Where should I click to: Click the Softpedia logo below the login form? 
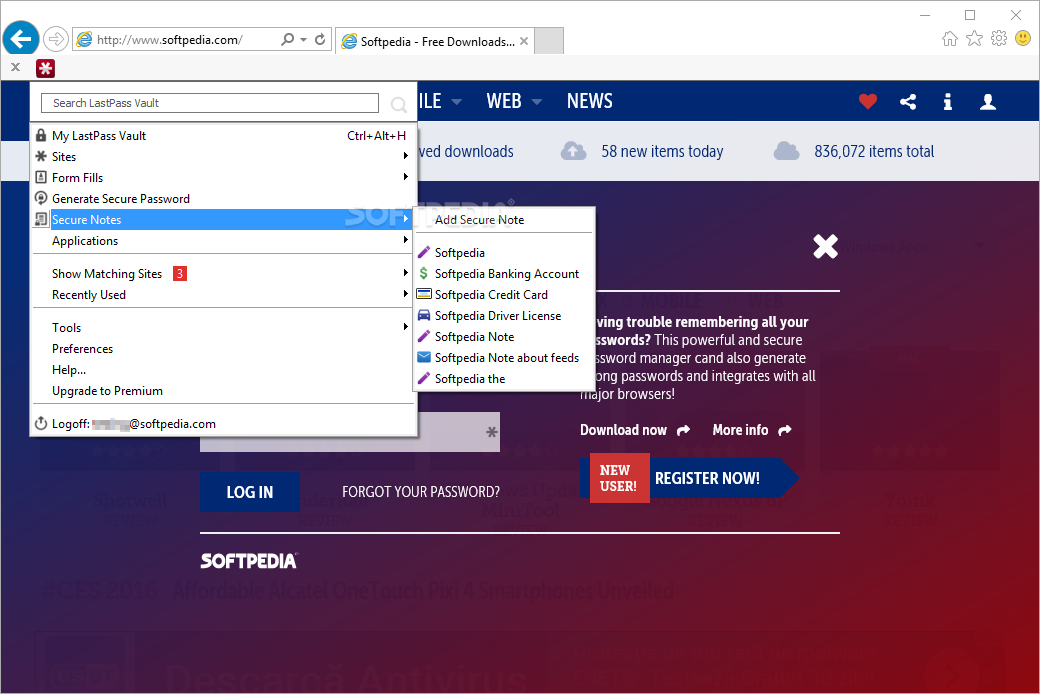pyautogui.click(x=249, y=561)
